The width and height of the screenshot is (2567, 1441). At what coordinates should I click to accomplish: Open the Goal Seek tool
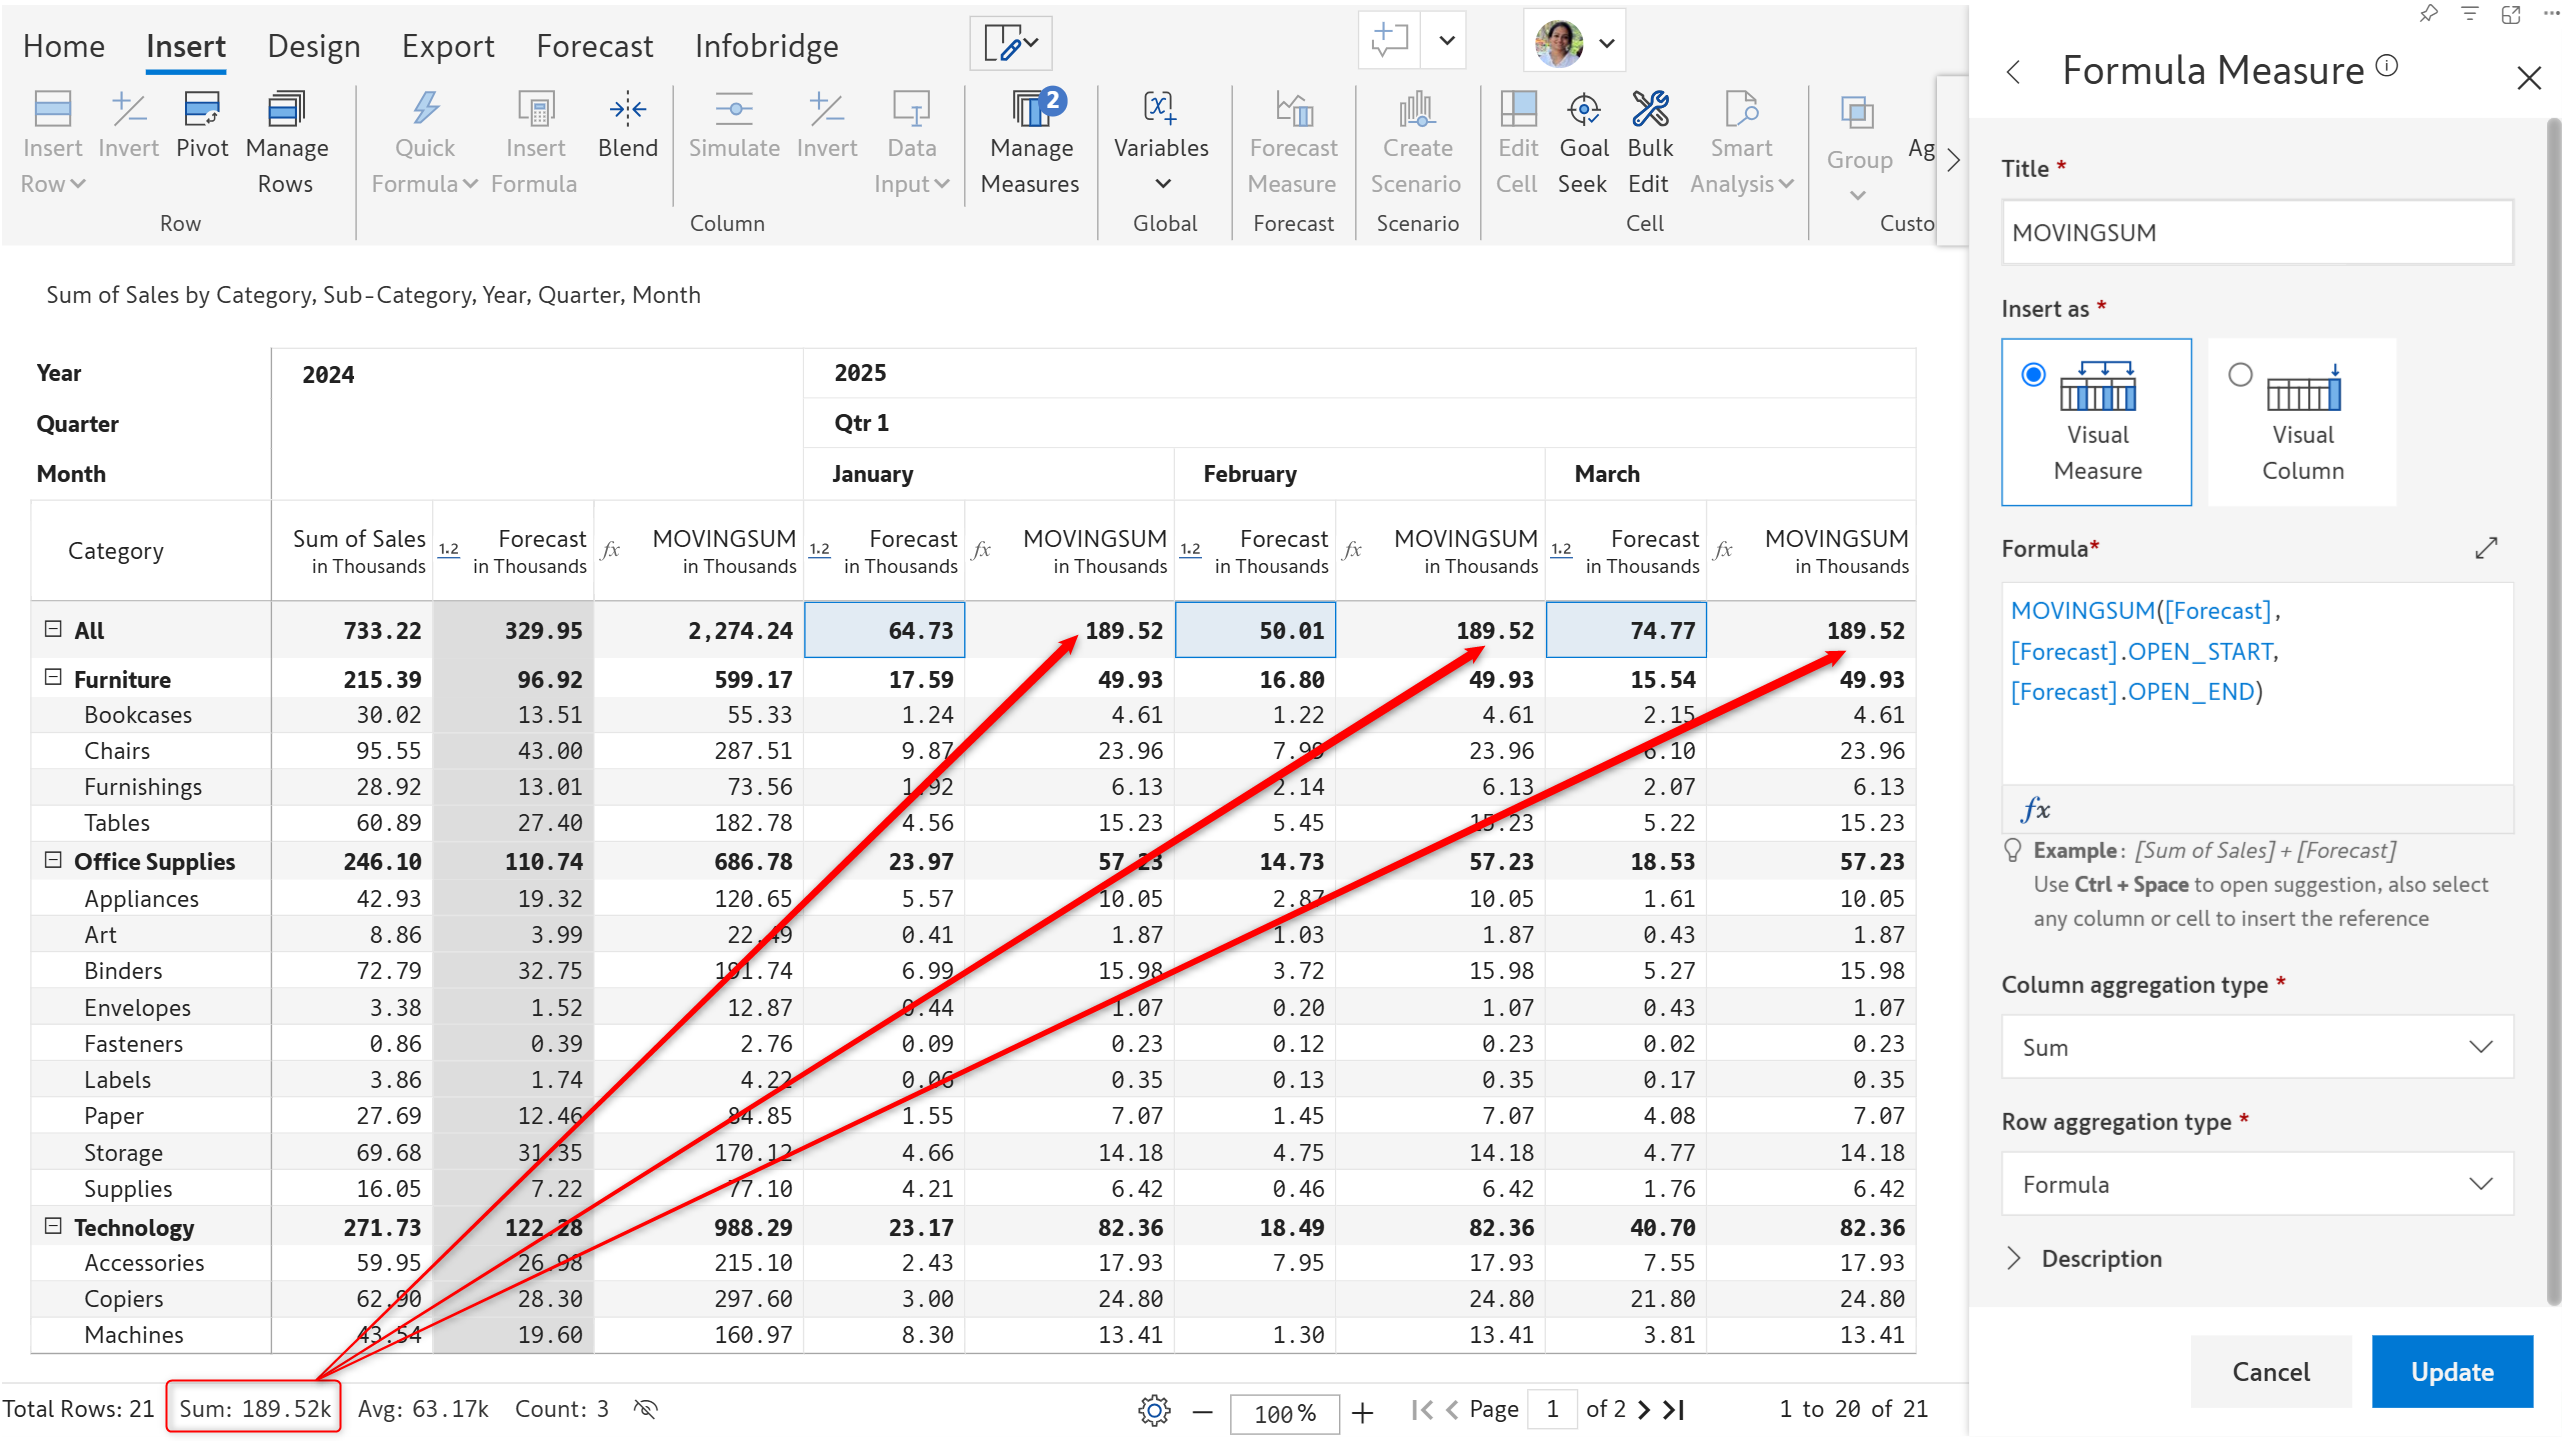[1583, 110]
